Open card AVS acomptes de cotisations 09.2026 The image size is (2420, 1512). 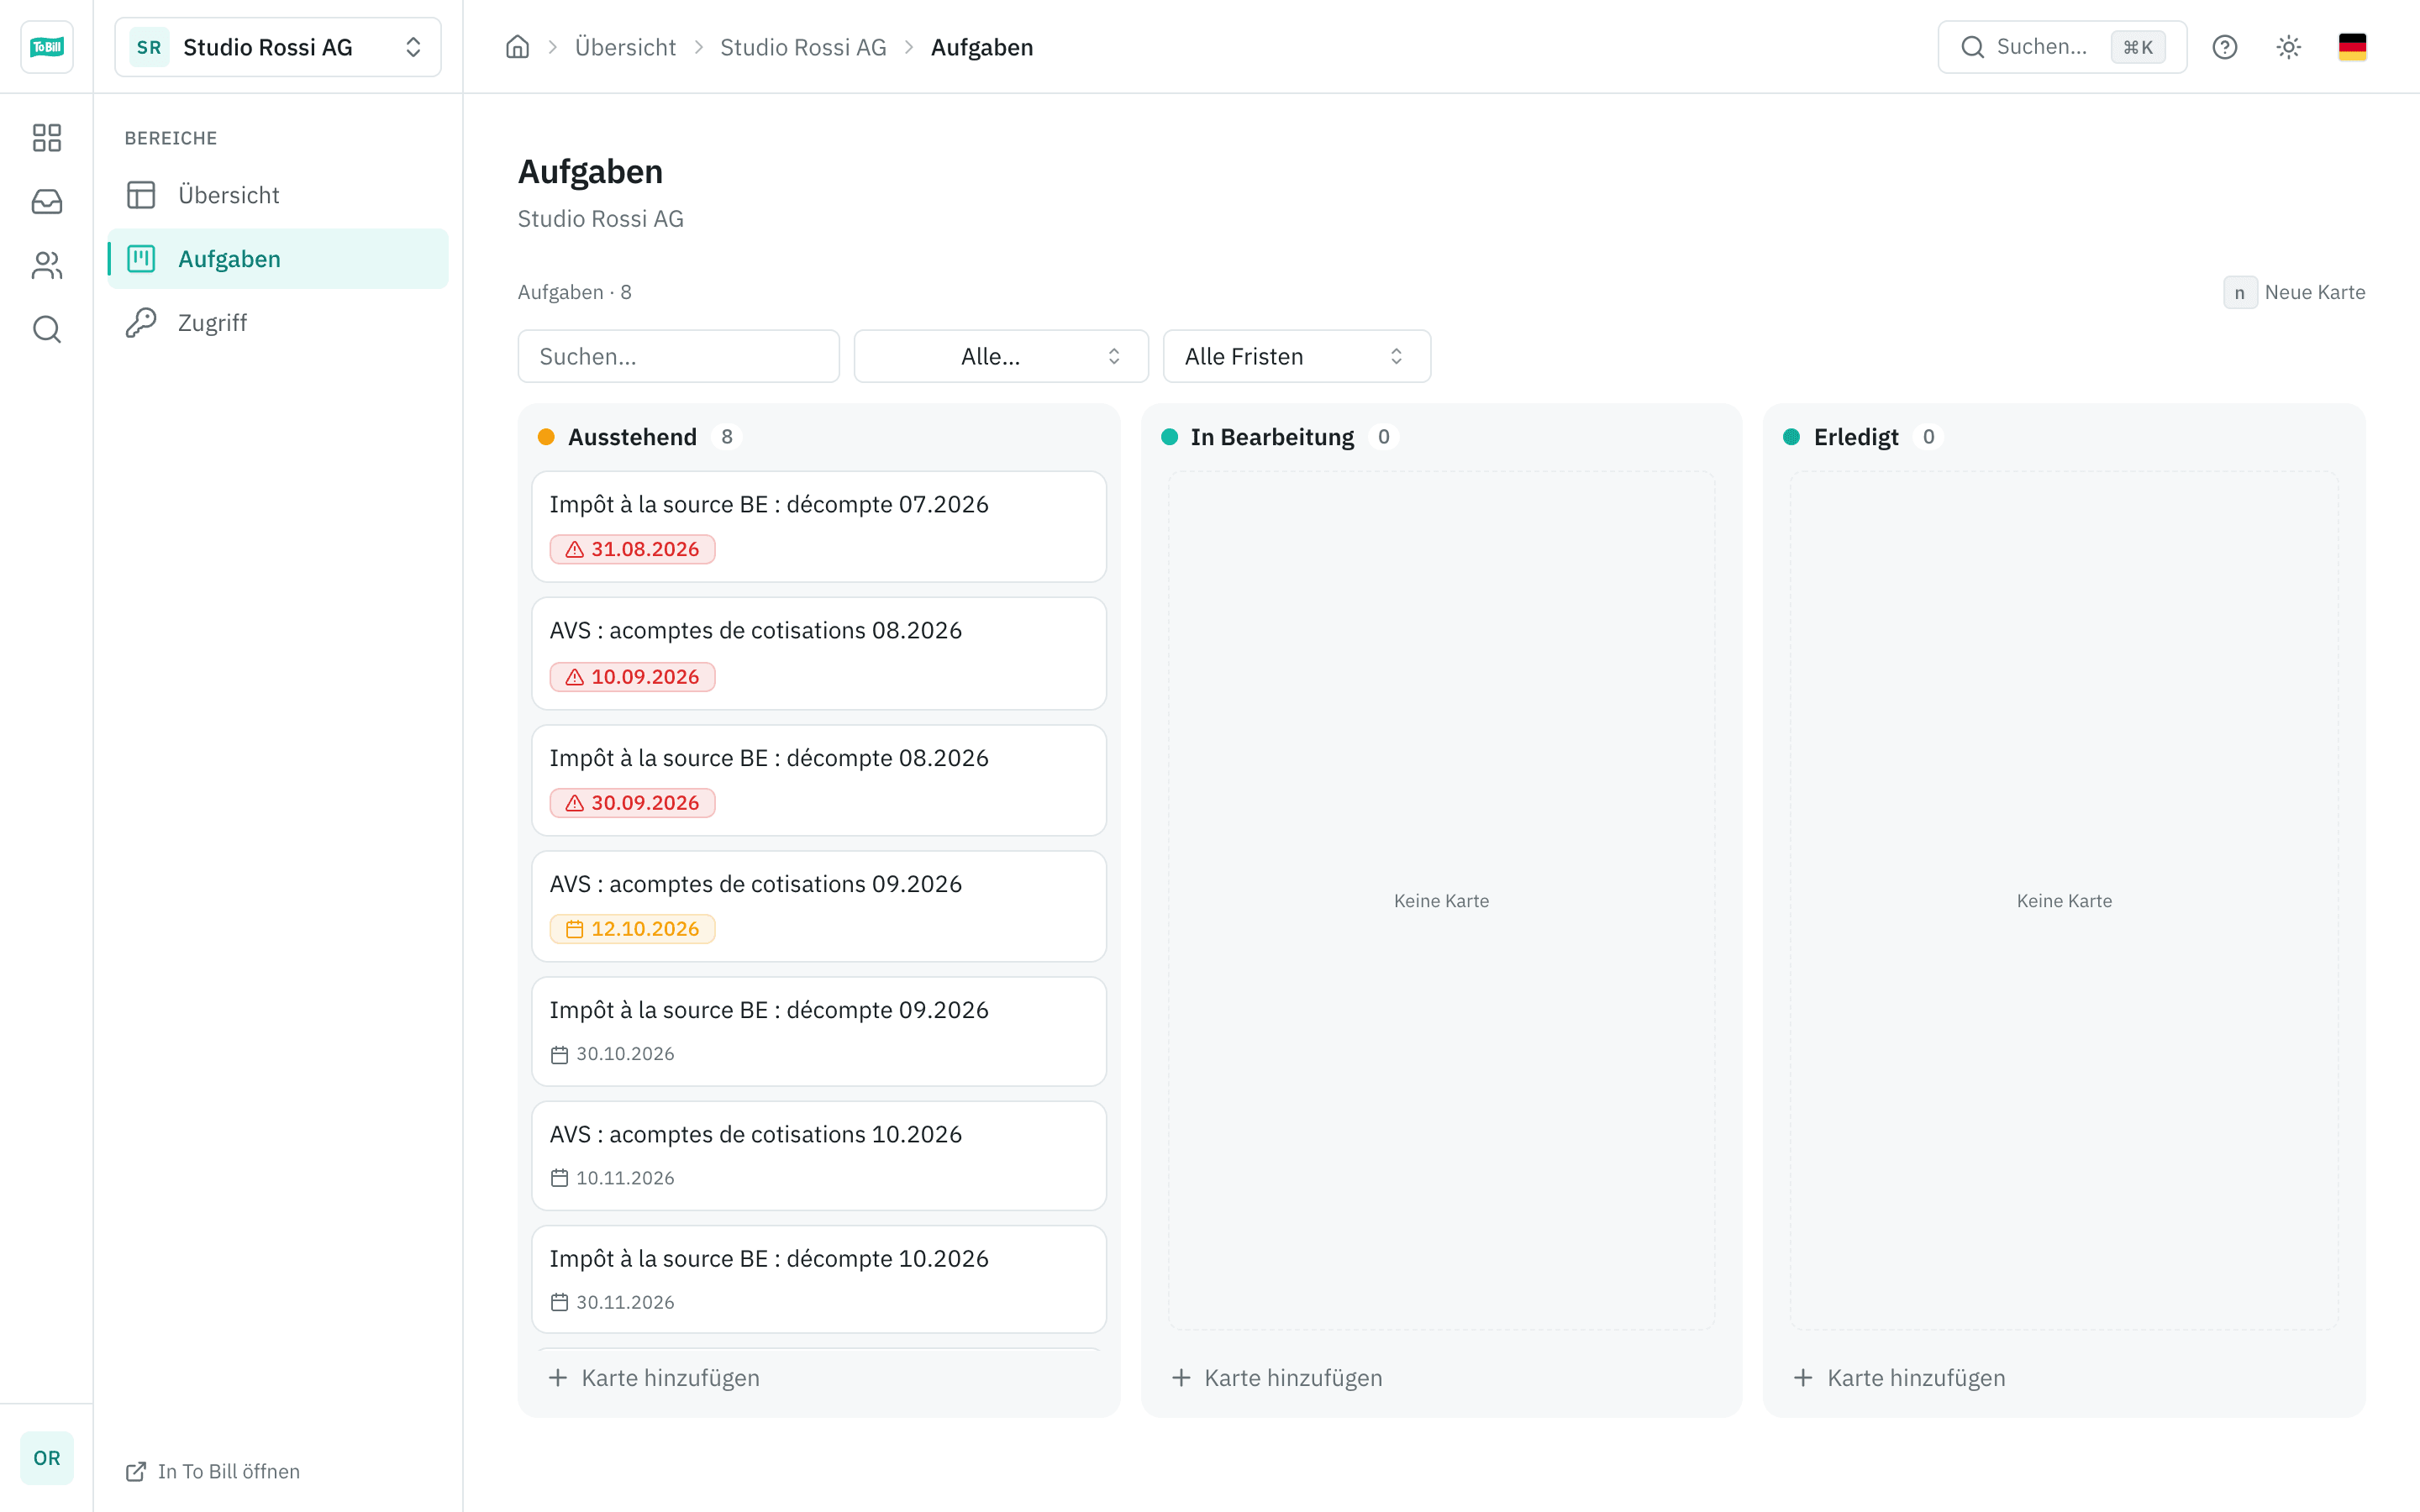[819, 906]
